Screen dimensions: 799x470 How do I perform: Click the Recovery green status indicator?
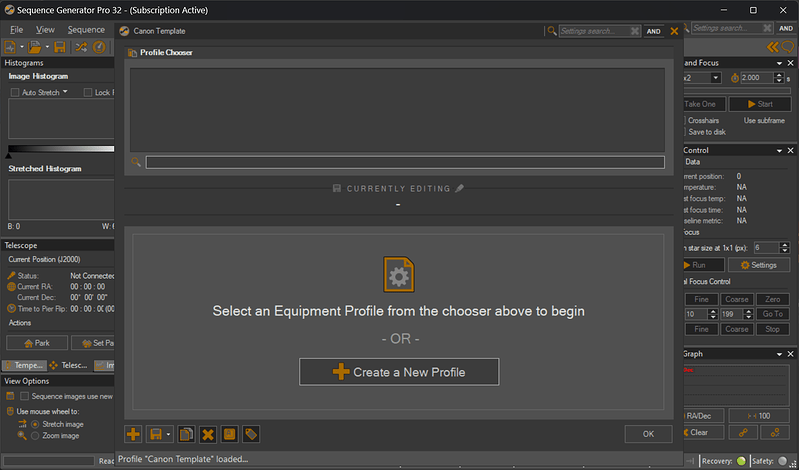[741, 461]
